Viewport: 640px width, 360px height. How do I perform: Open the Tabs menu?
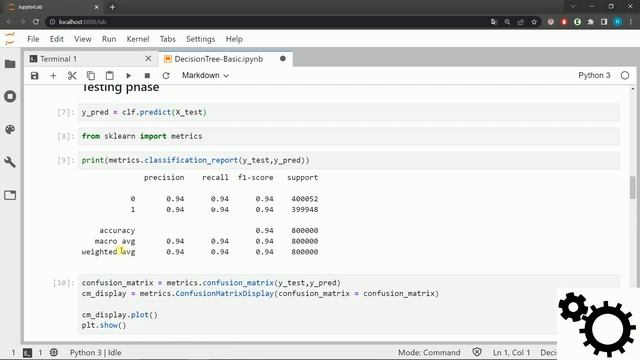[x=167, y=39]
